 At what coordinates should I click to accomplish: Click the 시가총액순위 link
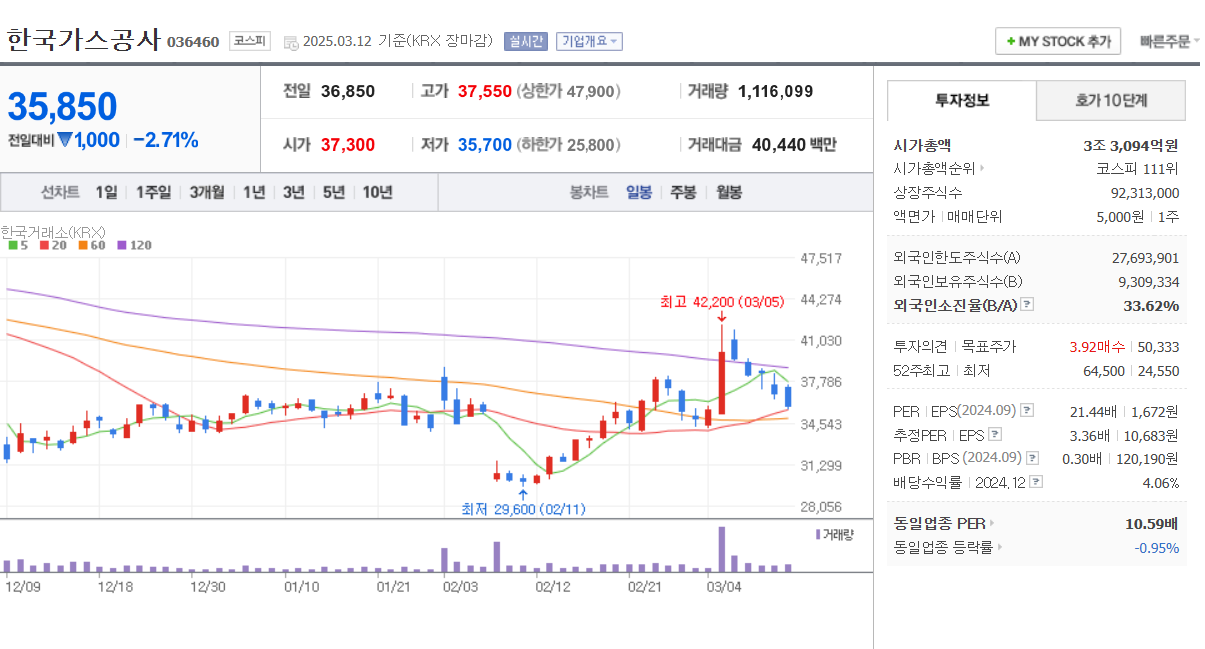tap(934, 169)
